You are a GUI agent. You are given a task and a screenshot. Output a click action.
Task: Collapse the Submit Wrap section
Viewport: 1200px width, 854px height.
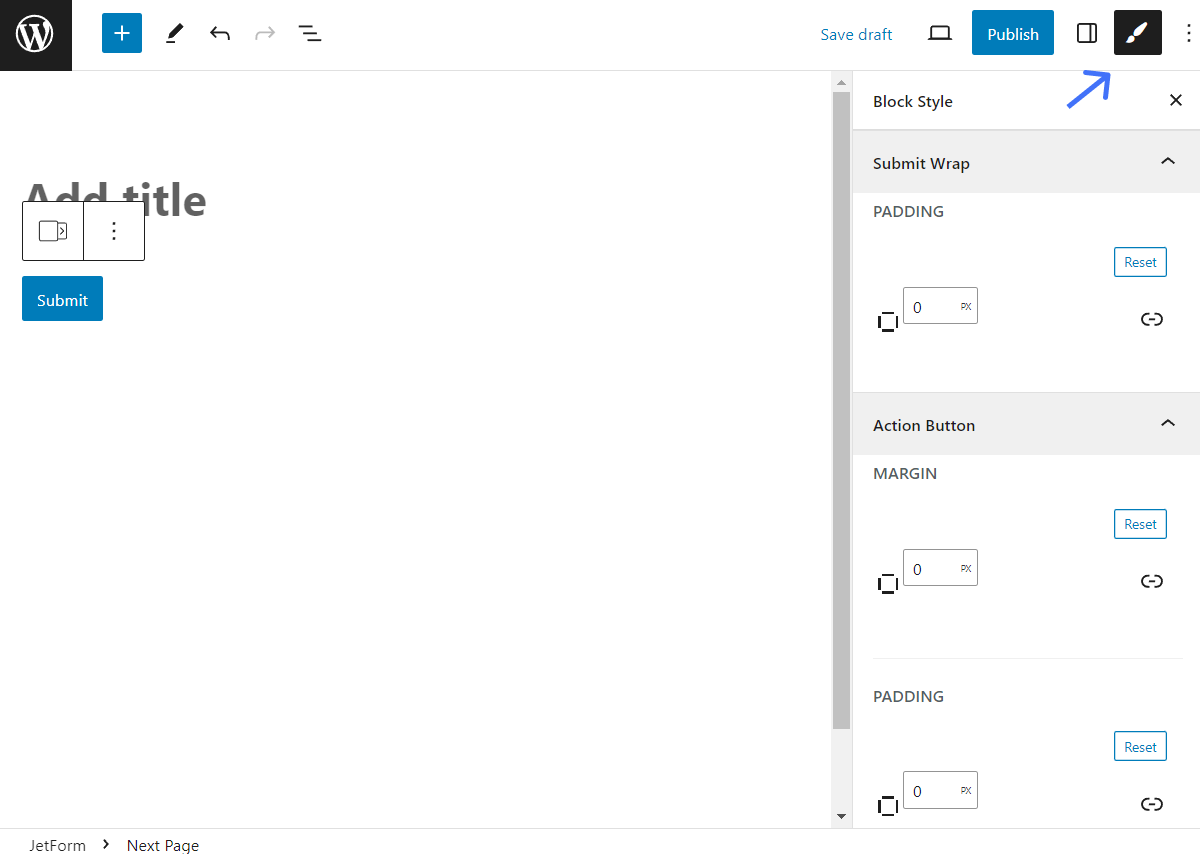tap(1167, 161)
